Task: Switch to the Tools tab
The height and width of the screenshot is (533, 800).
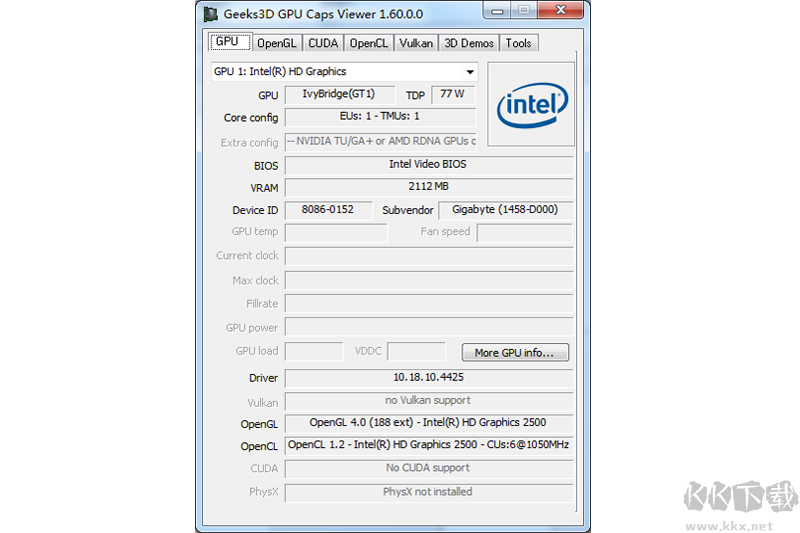Action: point(518,43)
